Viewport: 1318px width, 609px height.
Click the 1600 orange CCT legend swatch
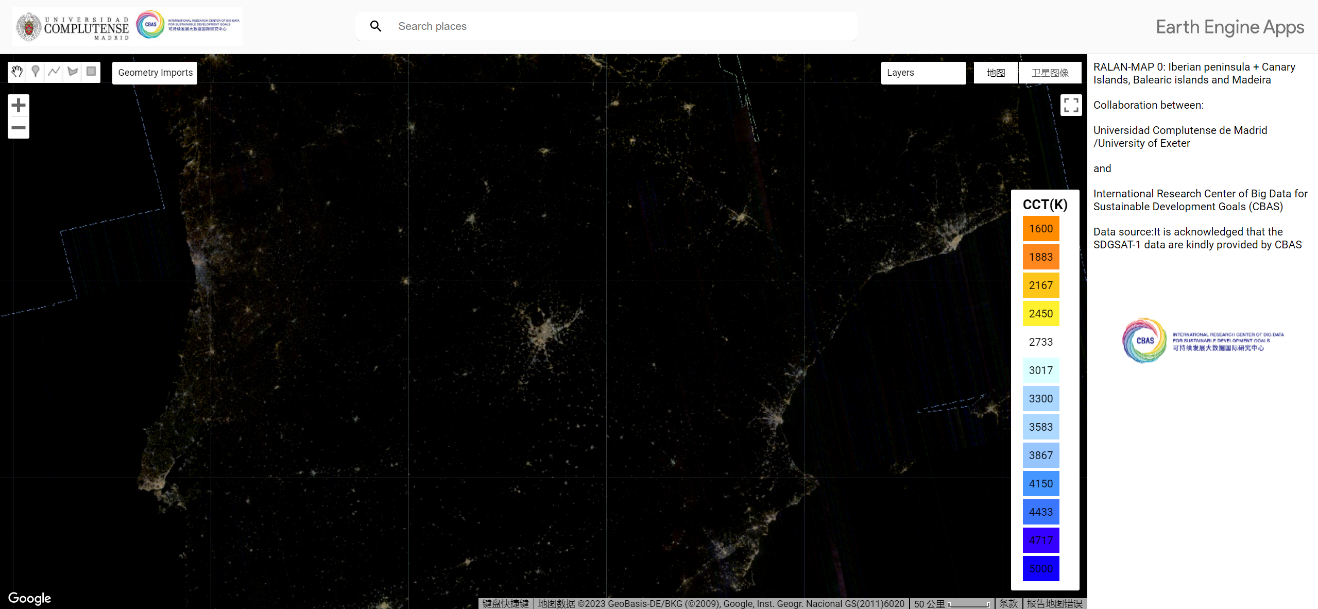point(1041,229)
